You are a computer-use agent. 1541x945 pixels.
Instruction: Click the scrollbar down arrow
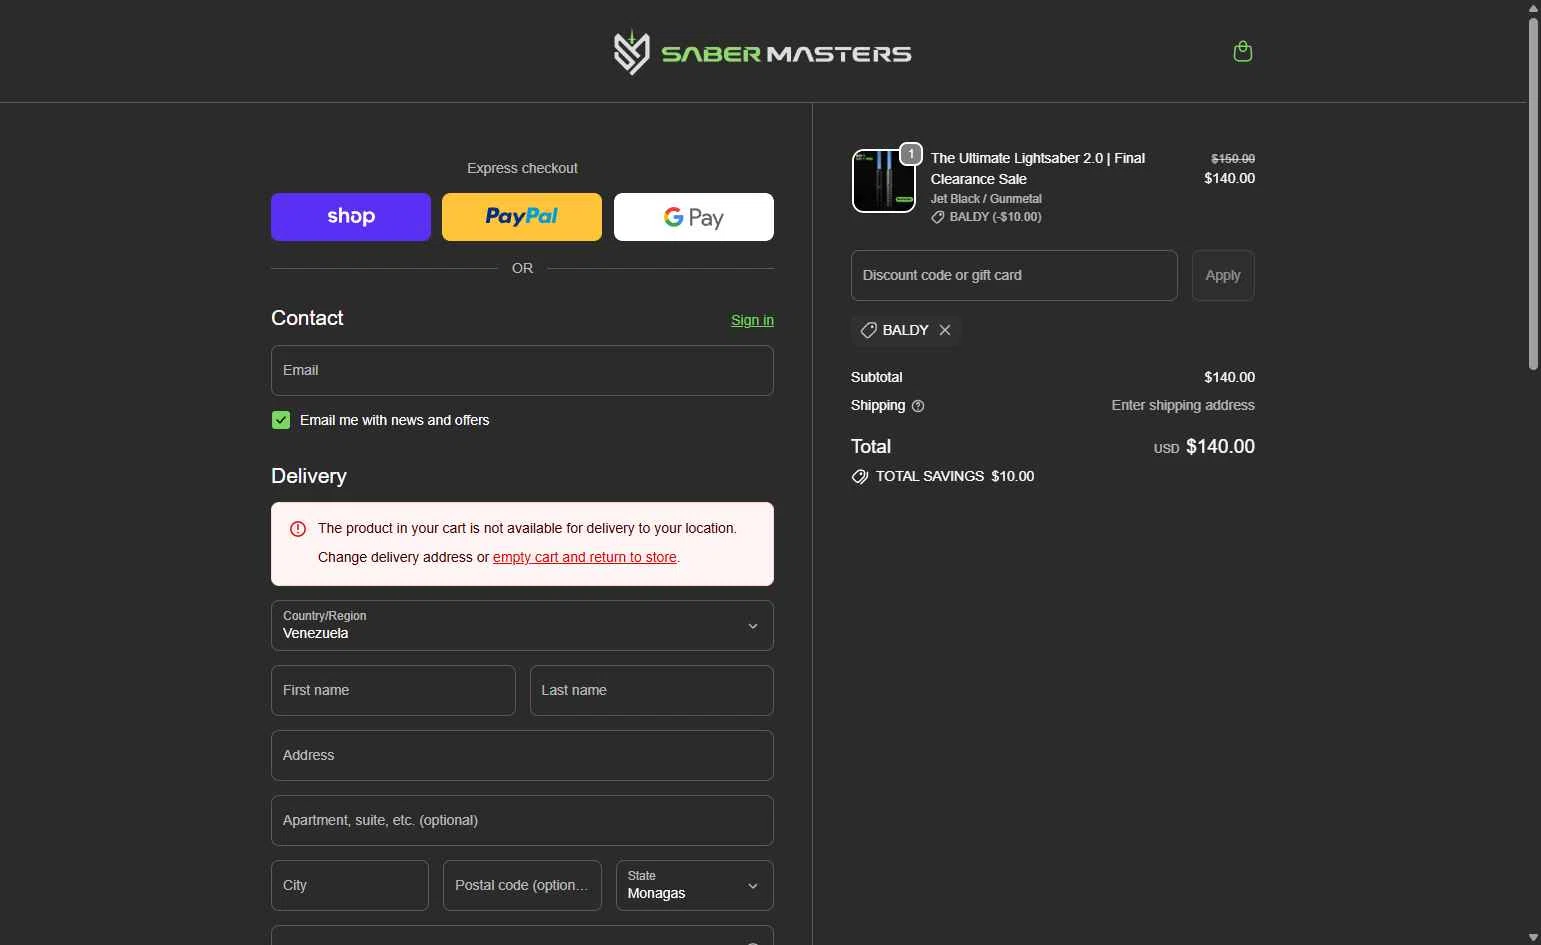coord(1533,938)
